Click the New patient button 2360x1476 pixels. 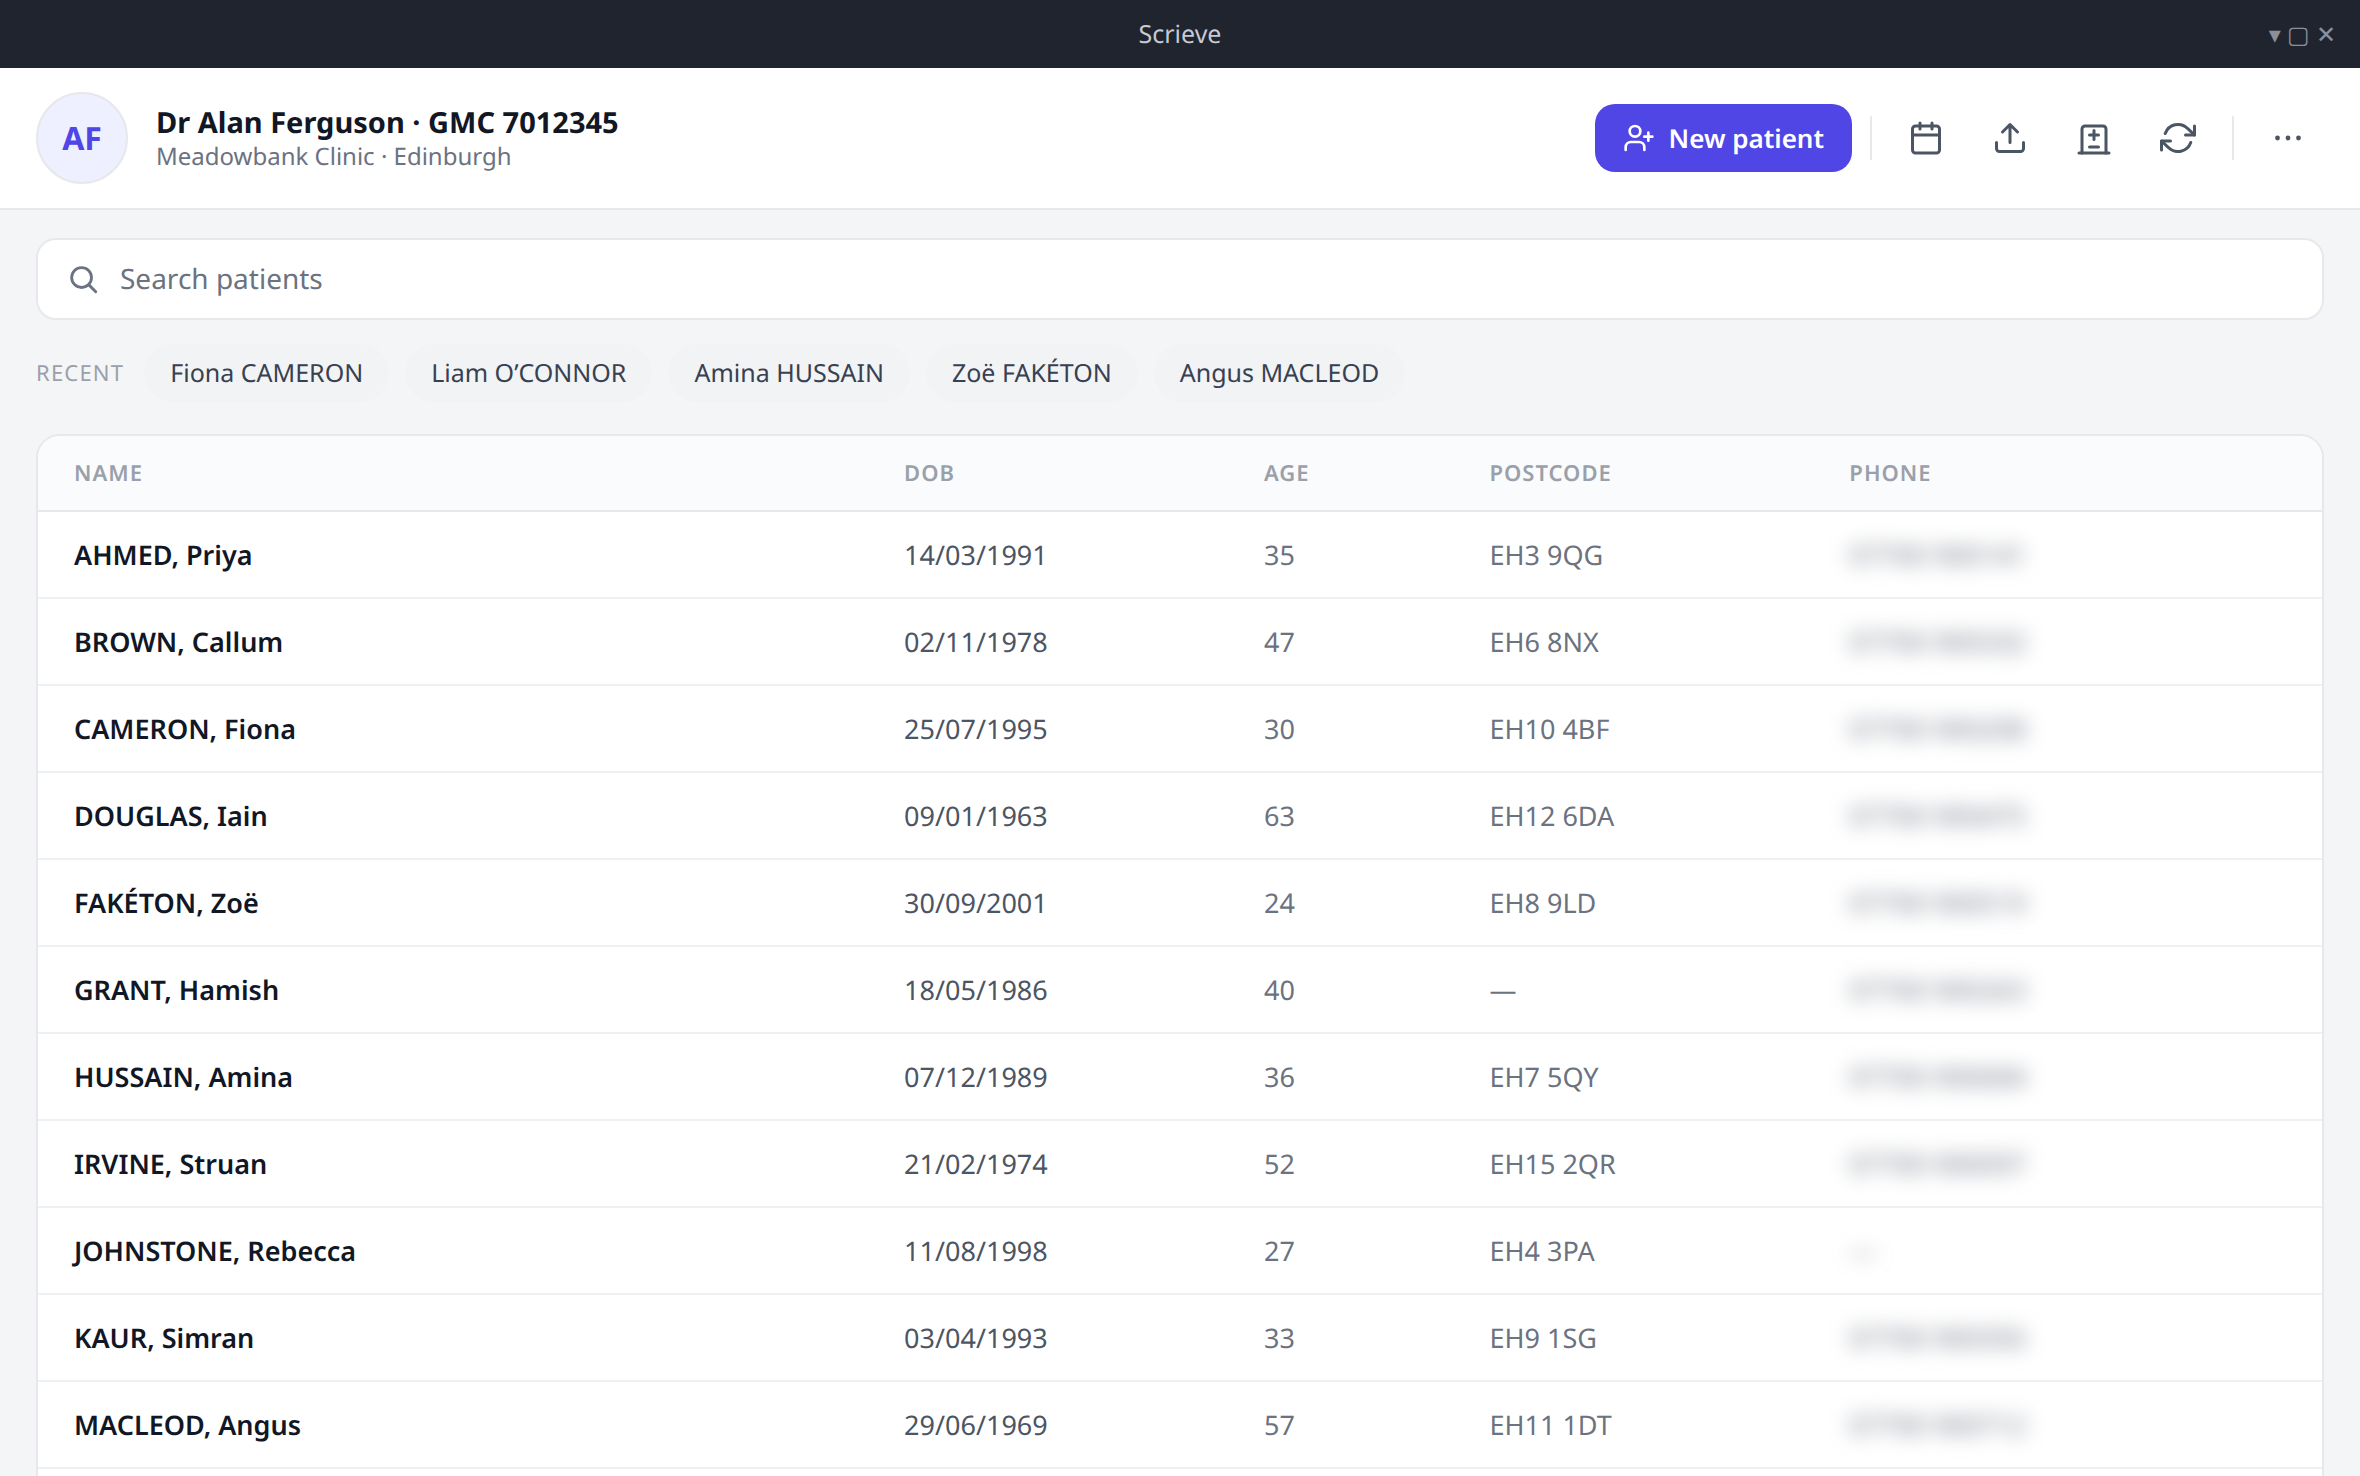[1722, 138]
